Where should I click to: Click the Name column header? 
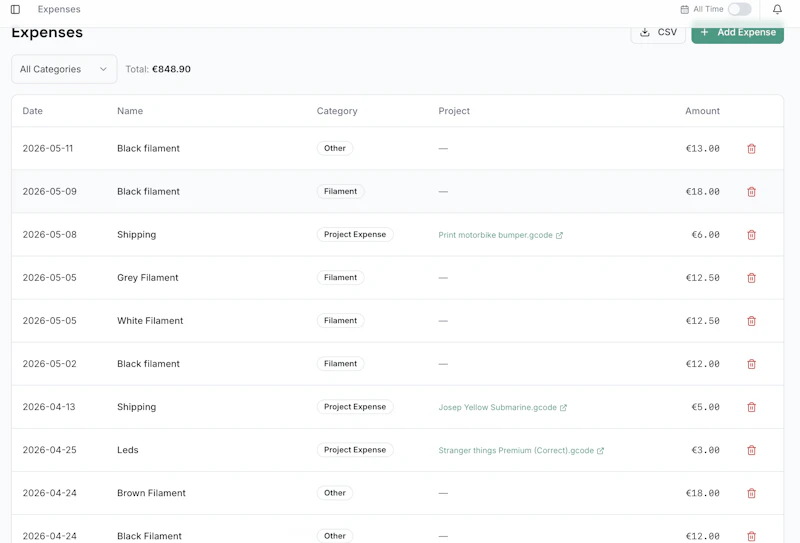click(x=130, y=111)
